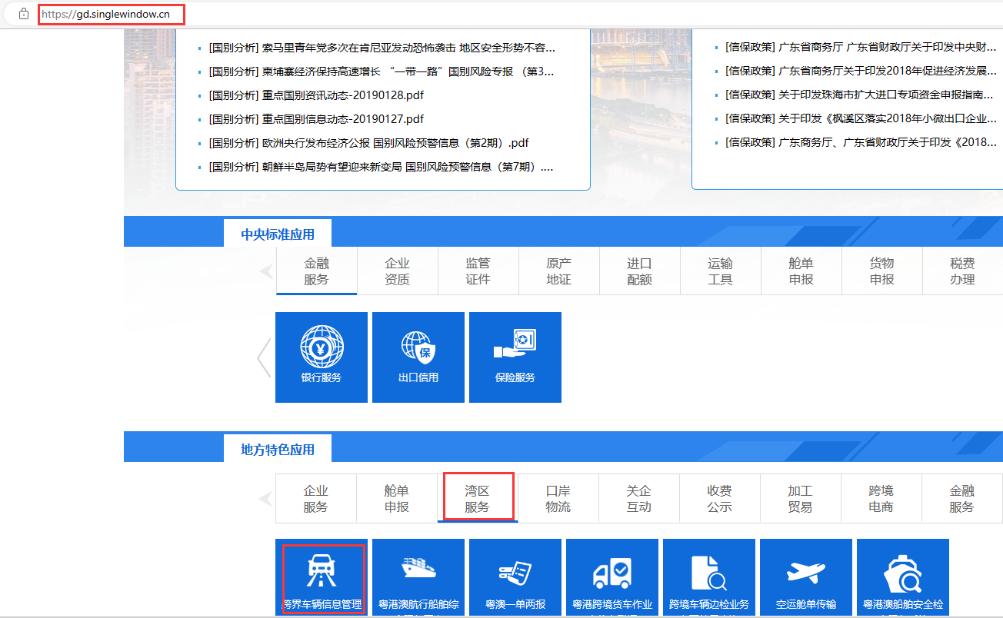This screenshot has height=618, width=1003.
Task: Click left arrow beside 银行服务 tile
Action: coord(264,357)
